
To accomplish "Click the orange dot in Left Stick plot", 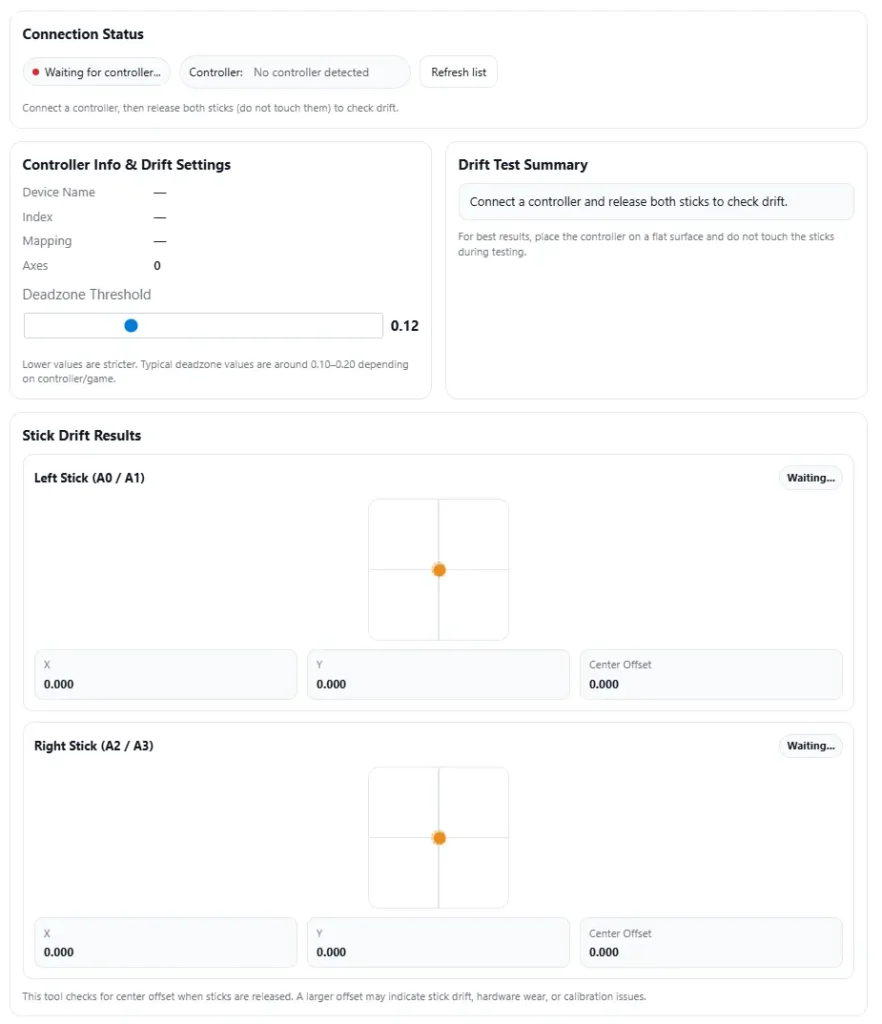I will [439, 570].
